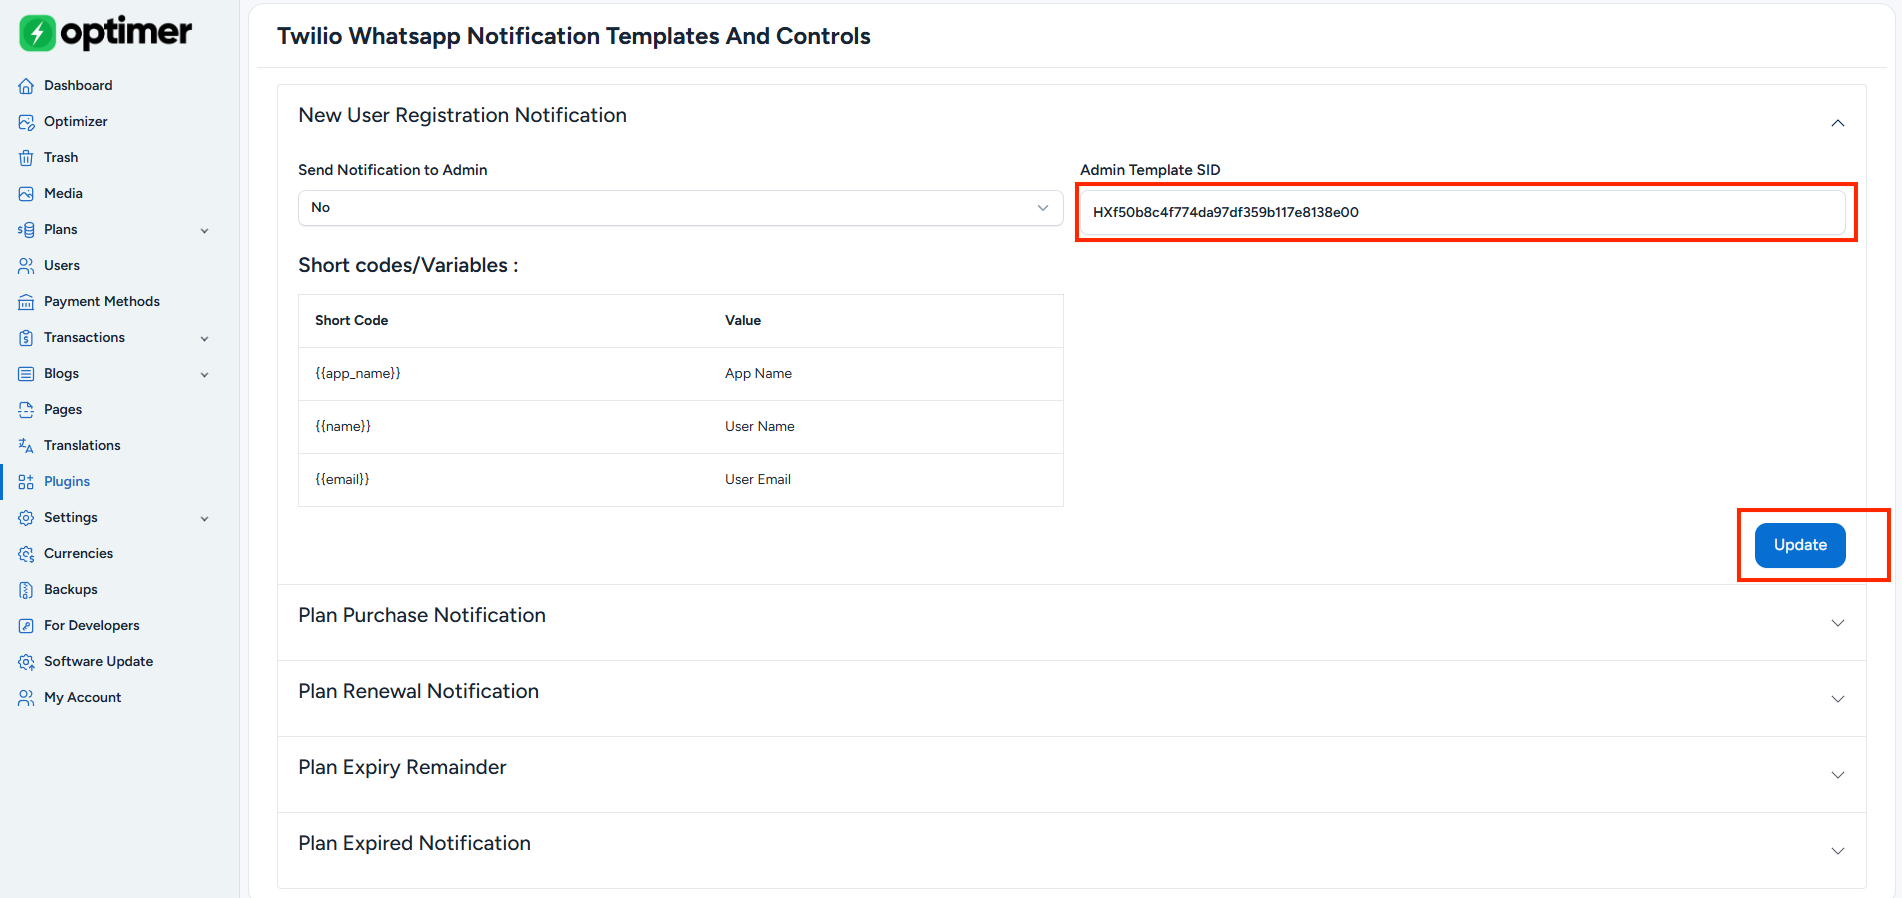Click the Pages document icon
Screen dimensions: 1902x898
coord(26,410)
